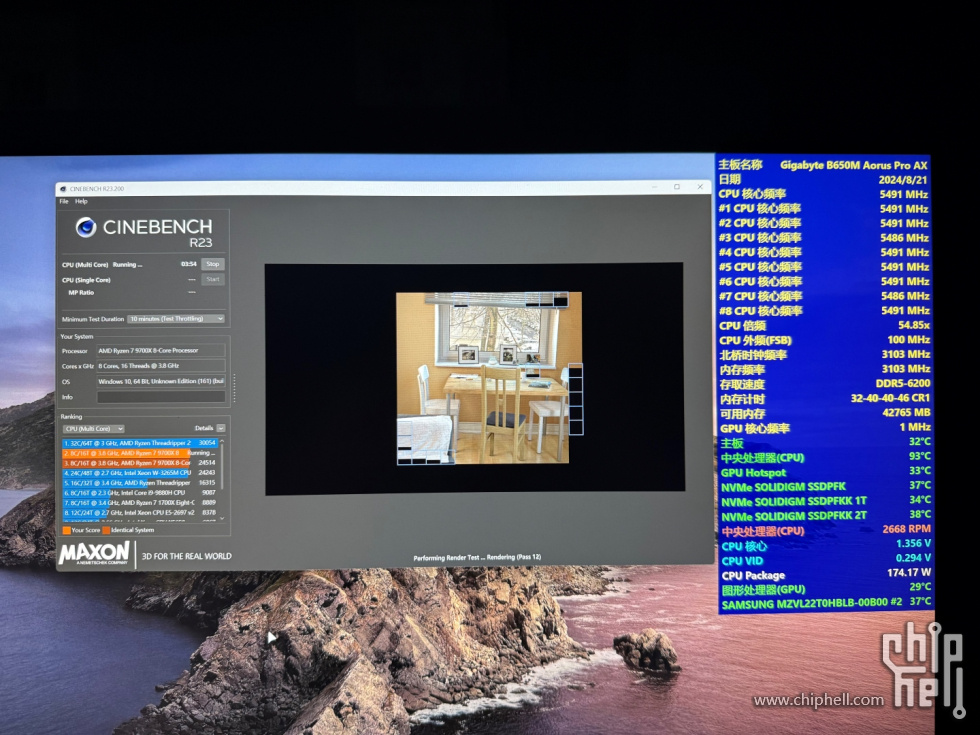Click the Cinebench sphere logo icon
This screenshot has width=980, height=735.
pos(86,228)
